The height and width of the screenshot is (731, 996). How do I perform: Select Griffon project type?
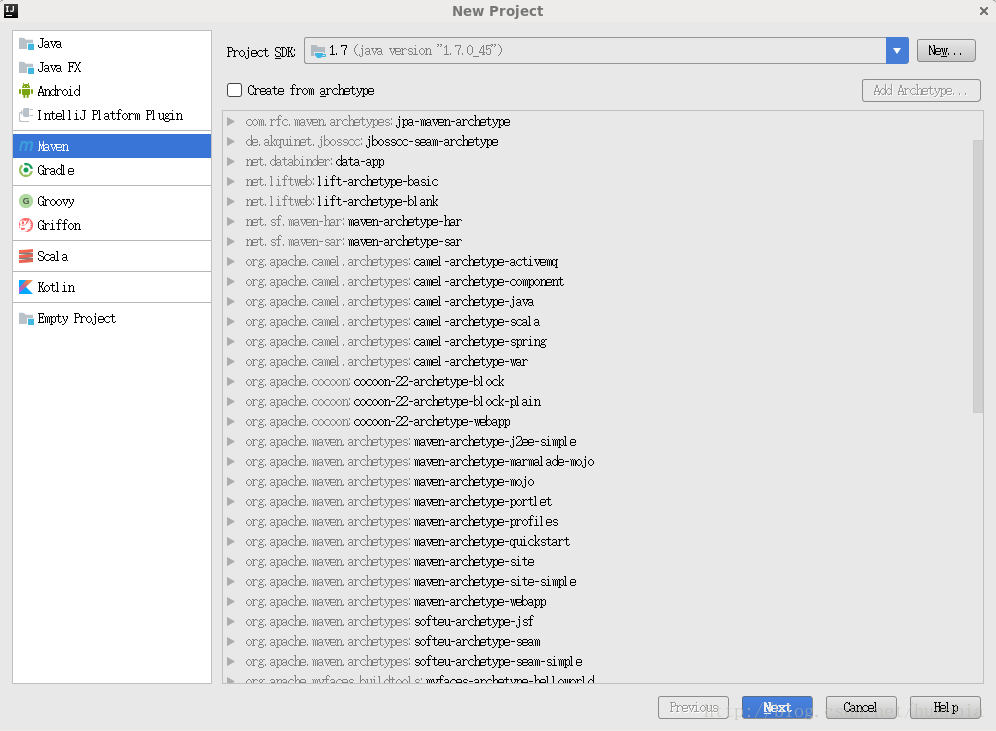pyautogui.click(x=112, y=225)
